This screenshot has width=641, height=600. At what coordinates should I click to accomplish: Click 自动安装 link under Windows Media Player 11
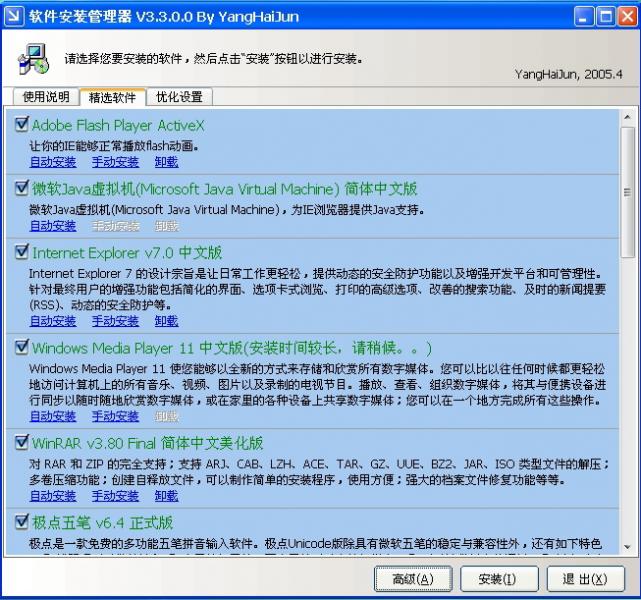[x=53, y=416]
